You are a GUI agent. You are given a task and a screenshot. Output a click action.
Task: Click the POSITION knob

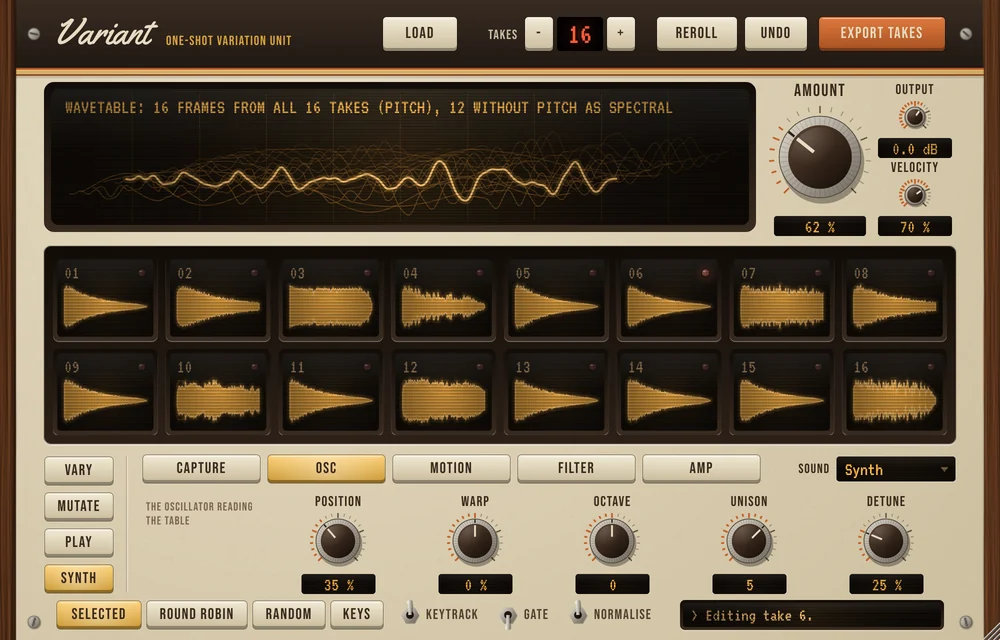point(338,541)
